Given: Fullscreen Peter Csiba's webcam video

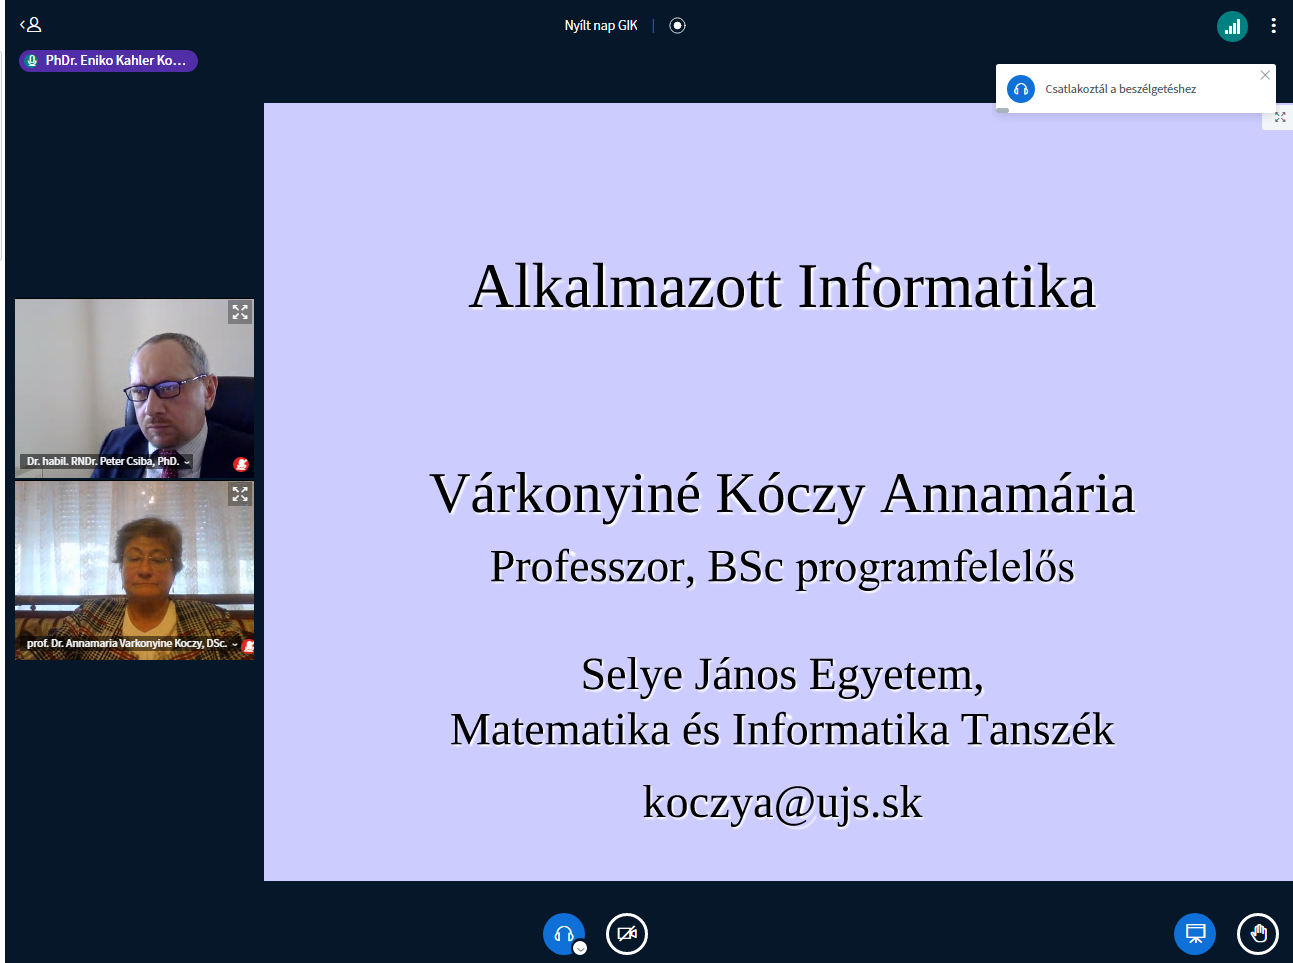Looking at the screenshot, I should coord(240,312).
